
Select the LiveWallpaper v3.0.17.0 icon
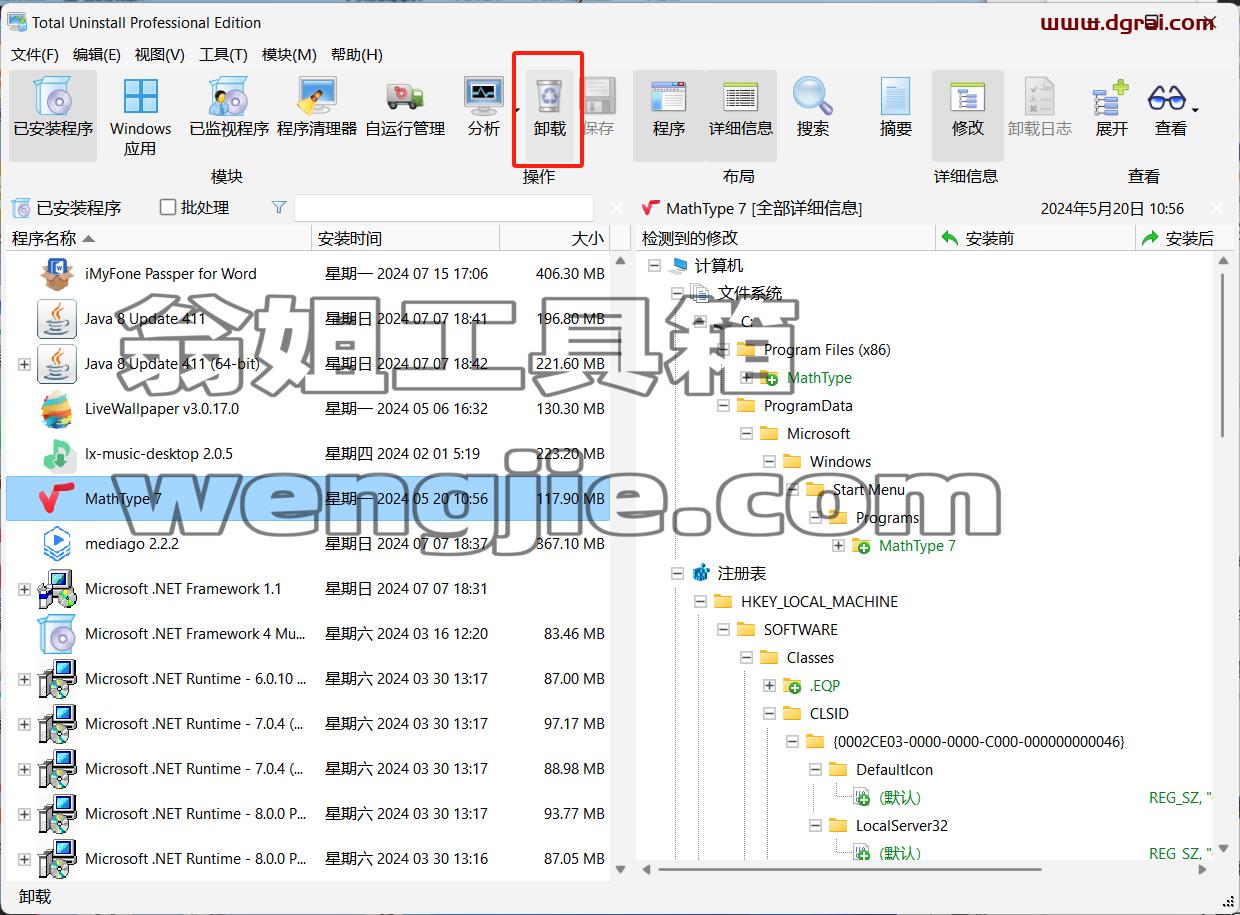pyautogui.click(x=57, y=409)
